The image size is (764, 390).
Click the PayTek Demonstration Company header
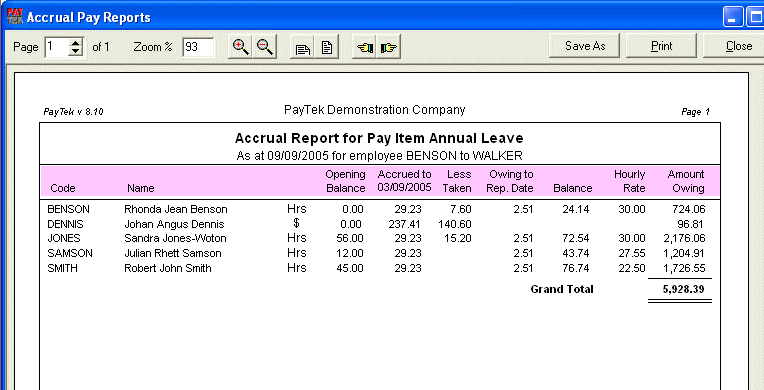375,110
